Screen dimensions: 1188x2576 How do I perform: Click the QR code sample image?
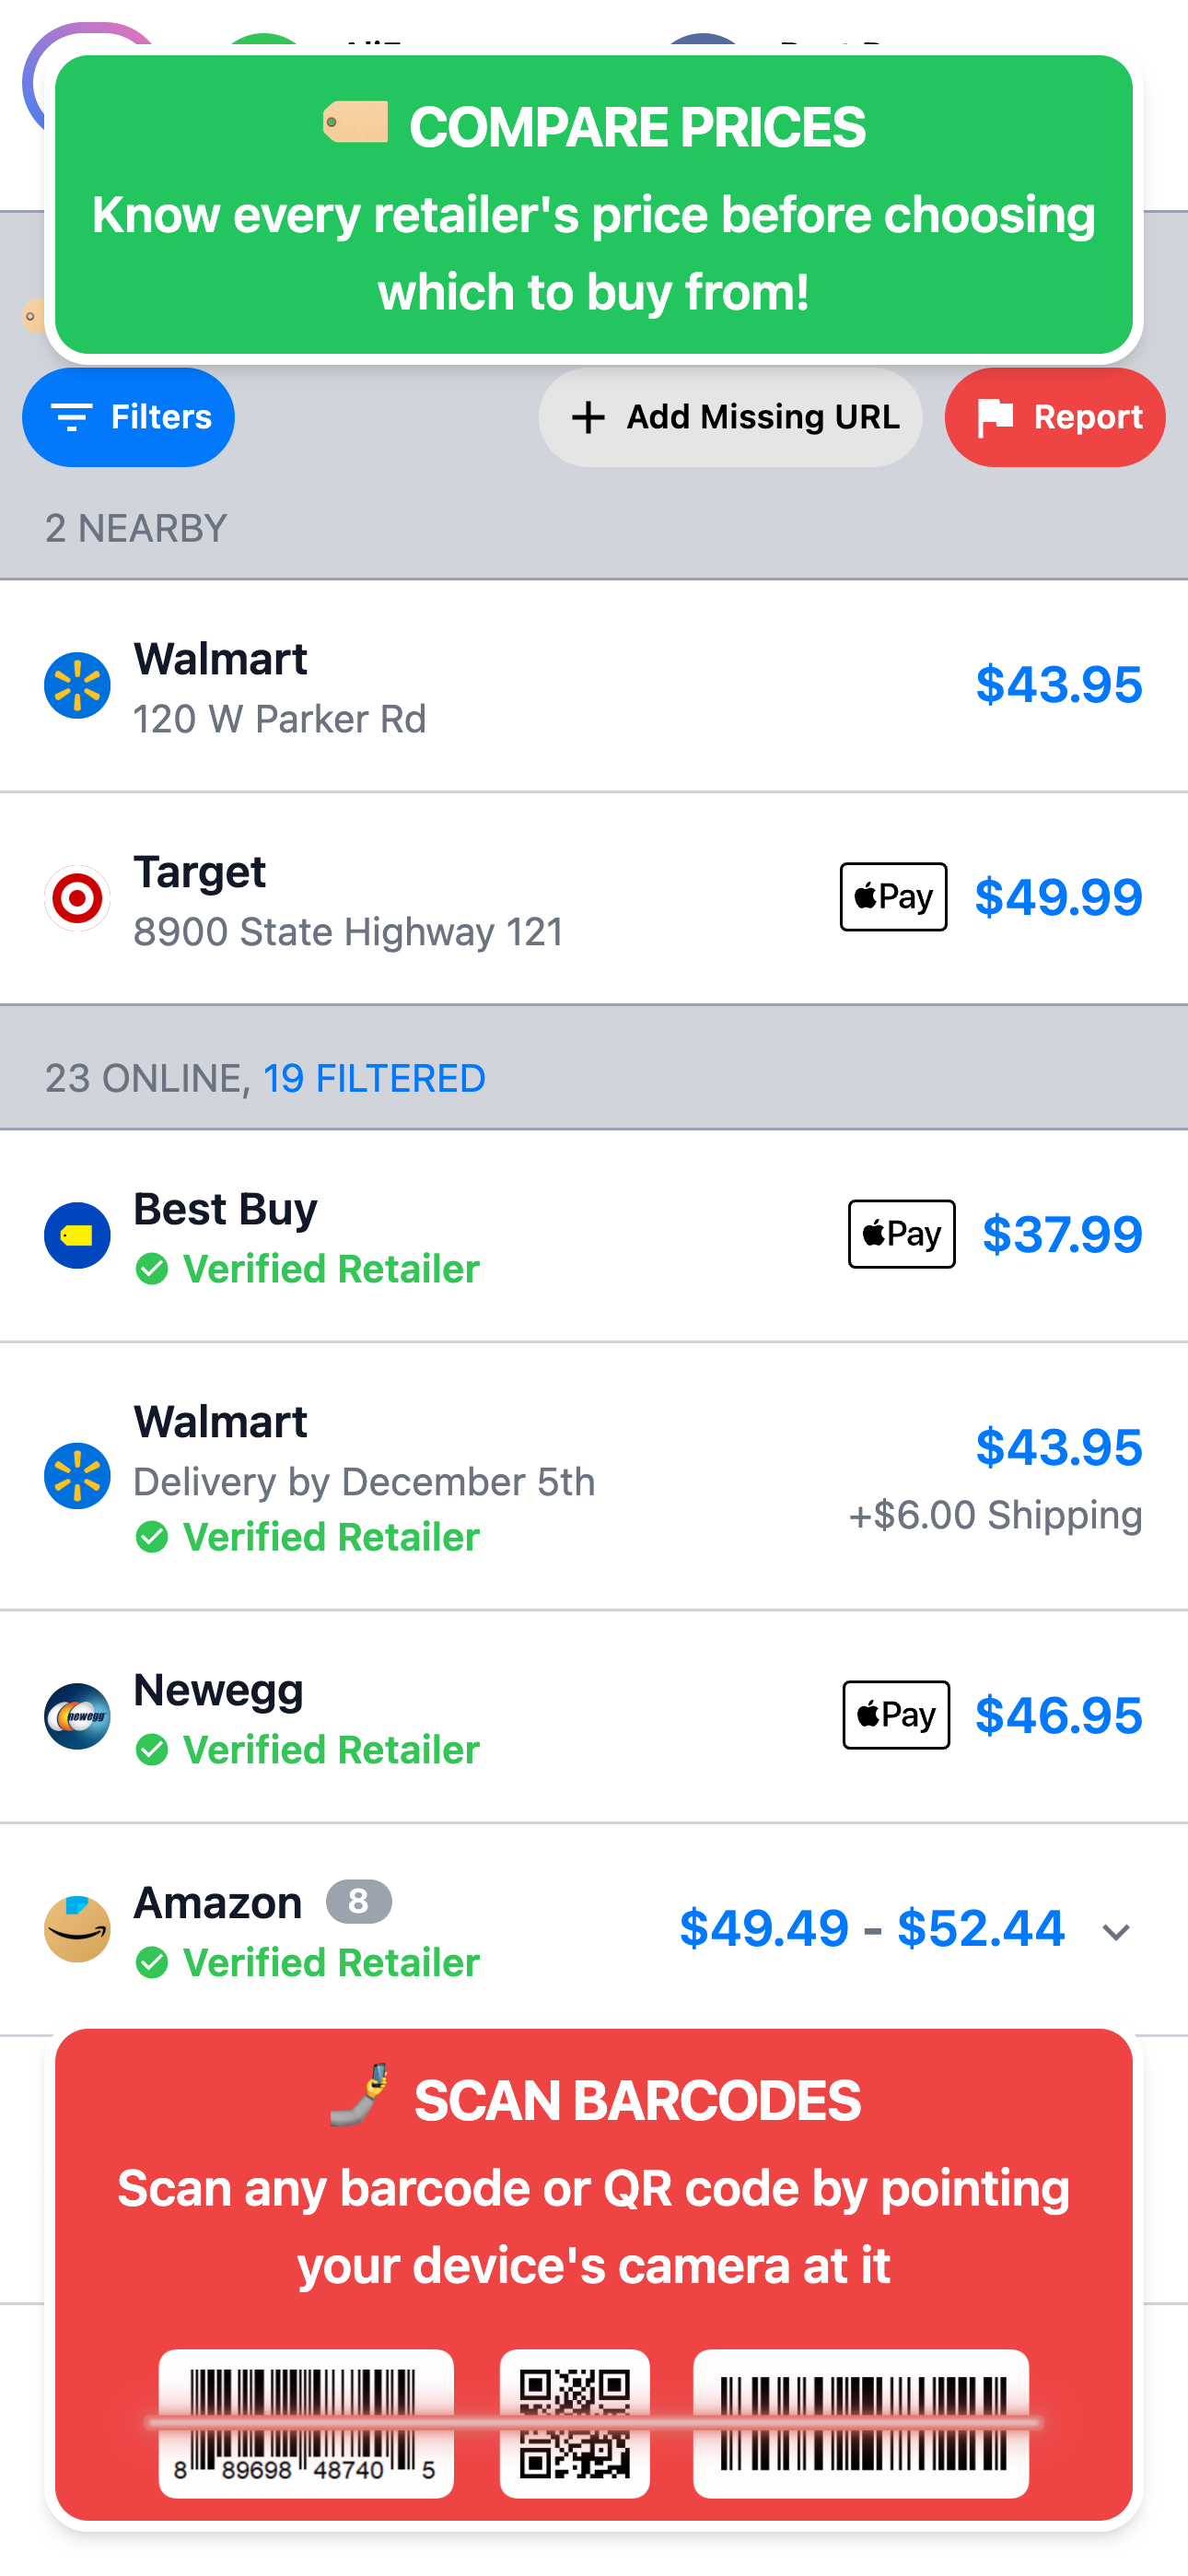pyautogui.click(x=575, y=2423)
